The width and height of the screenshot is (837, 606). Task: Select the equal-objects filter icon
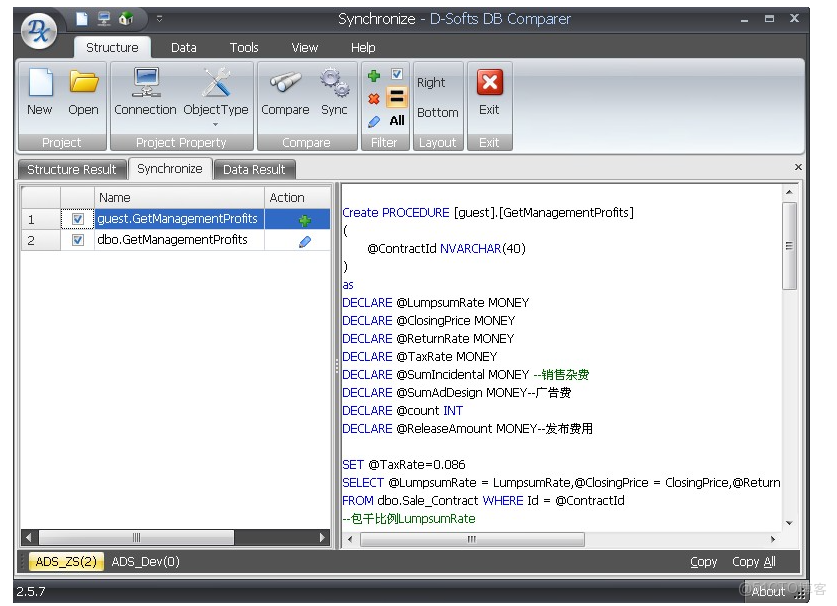click(x=397, y=96)
